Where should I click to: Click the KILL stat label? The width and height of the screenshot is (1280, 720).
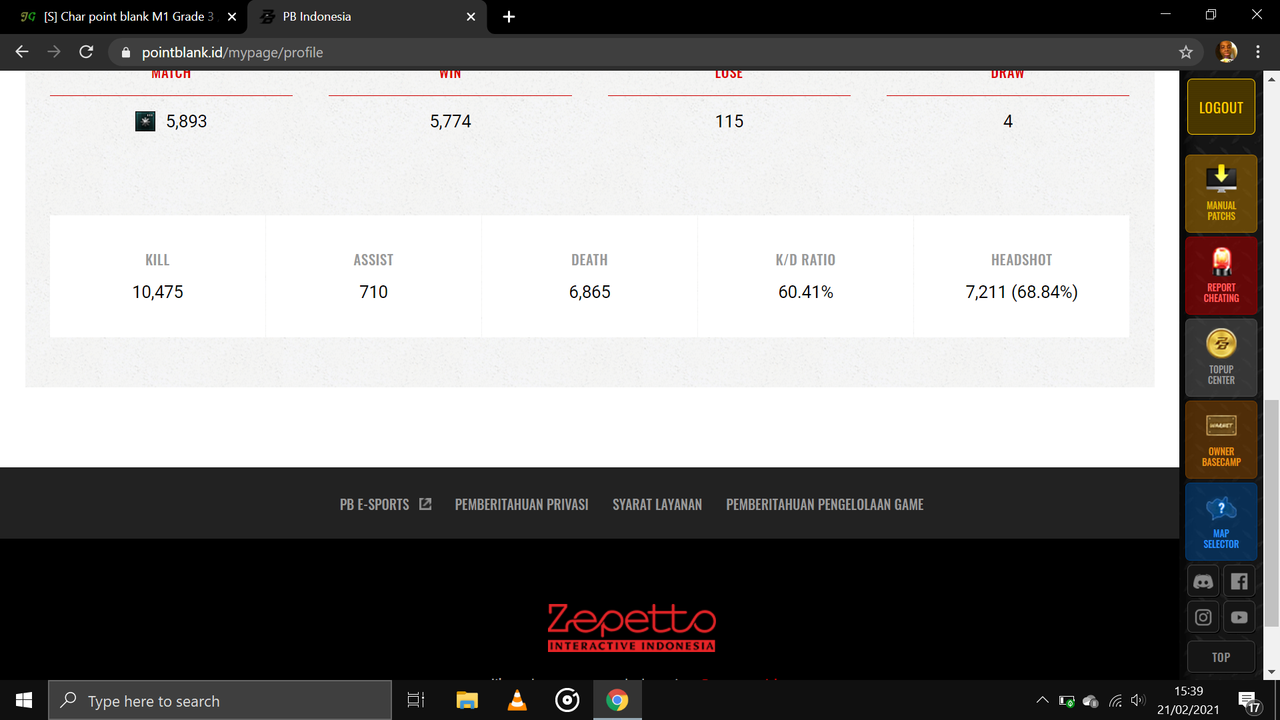pyautogui.click(x=158, y=260)
